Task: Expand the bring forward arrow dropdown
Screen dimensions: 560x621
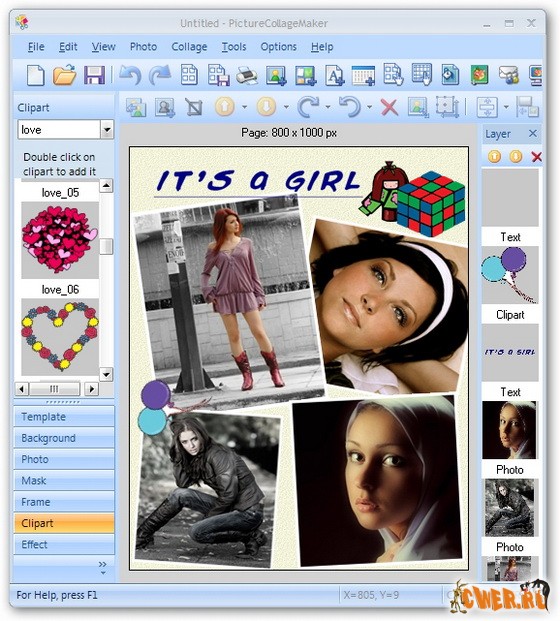Action: click(x=245, y=107)
